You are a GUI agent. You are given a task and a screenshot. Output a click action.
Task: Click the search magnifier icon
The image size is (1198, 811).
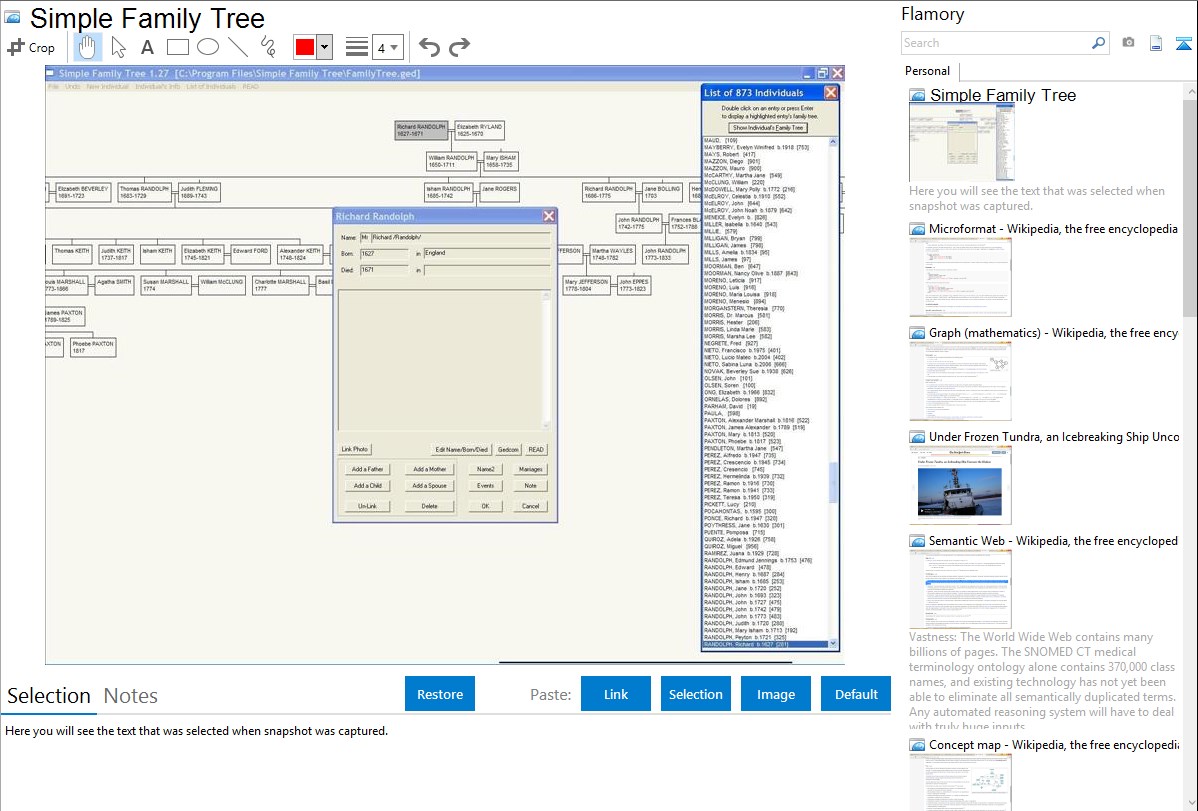(1098, 43)
